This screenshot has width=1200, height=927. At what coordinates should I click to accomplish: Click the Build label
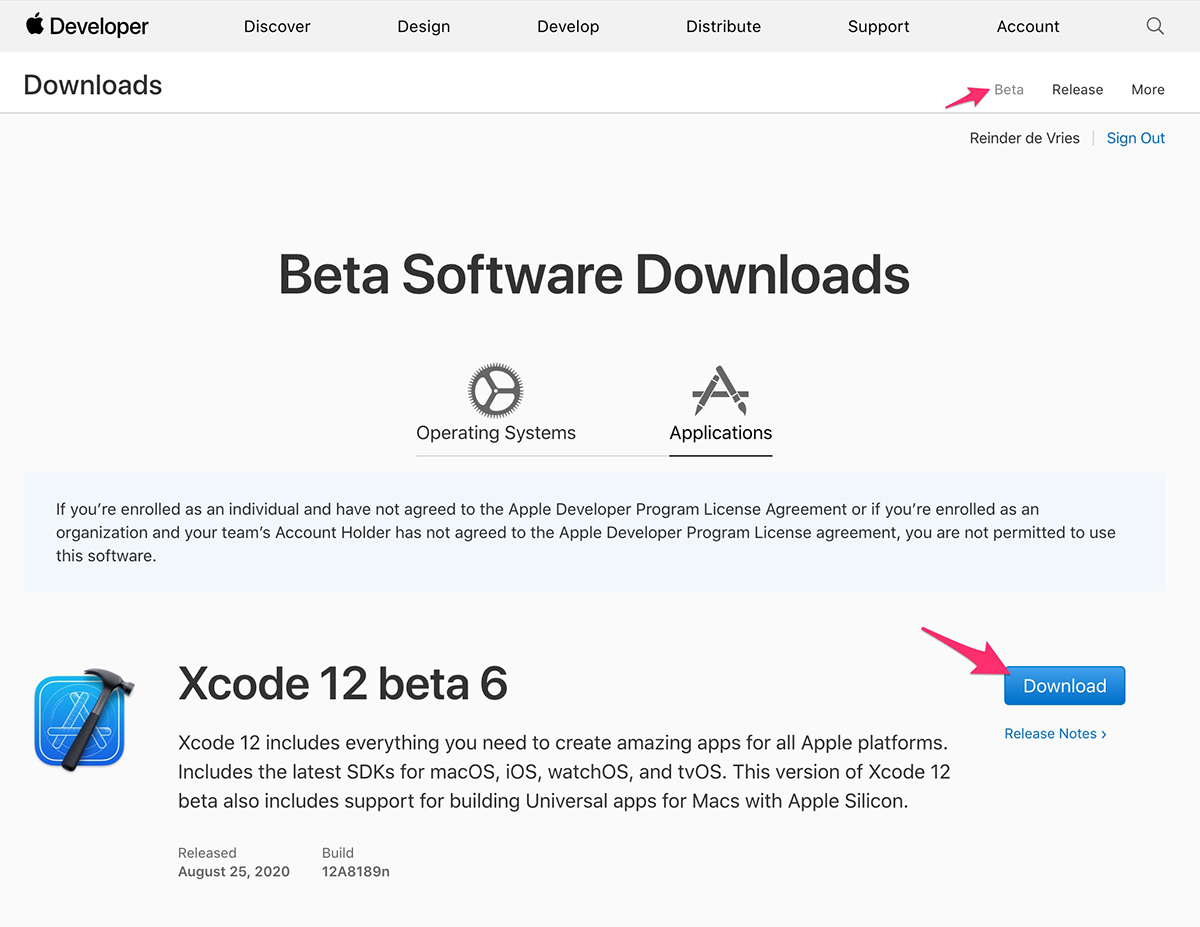[338, 853]
